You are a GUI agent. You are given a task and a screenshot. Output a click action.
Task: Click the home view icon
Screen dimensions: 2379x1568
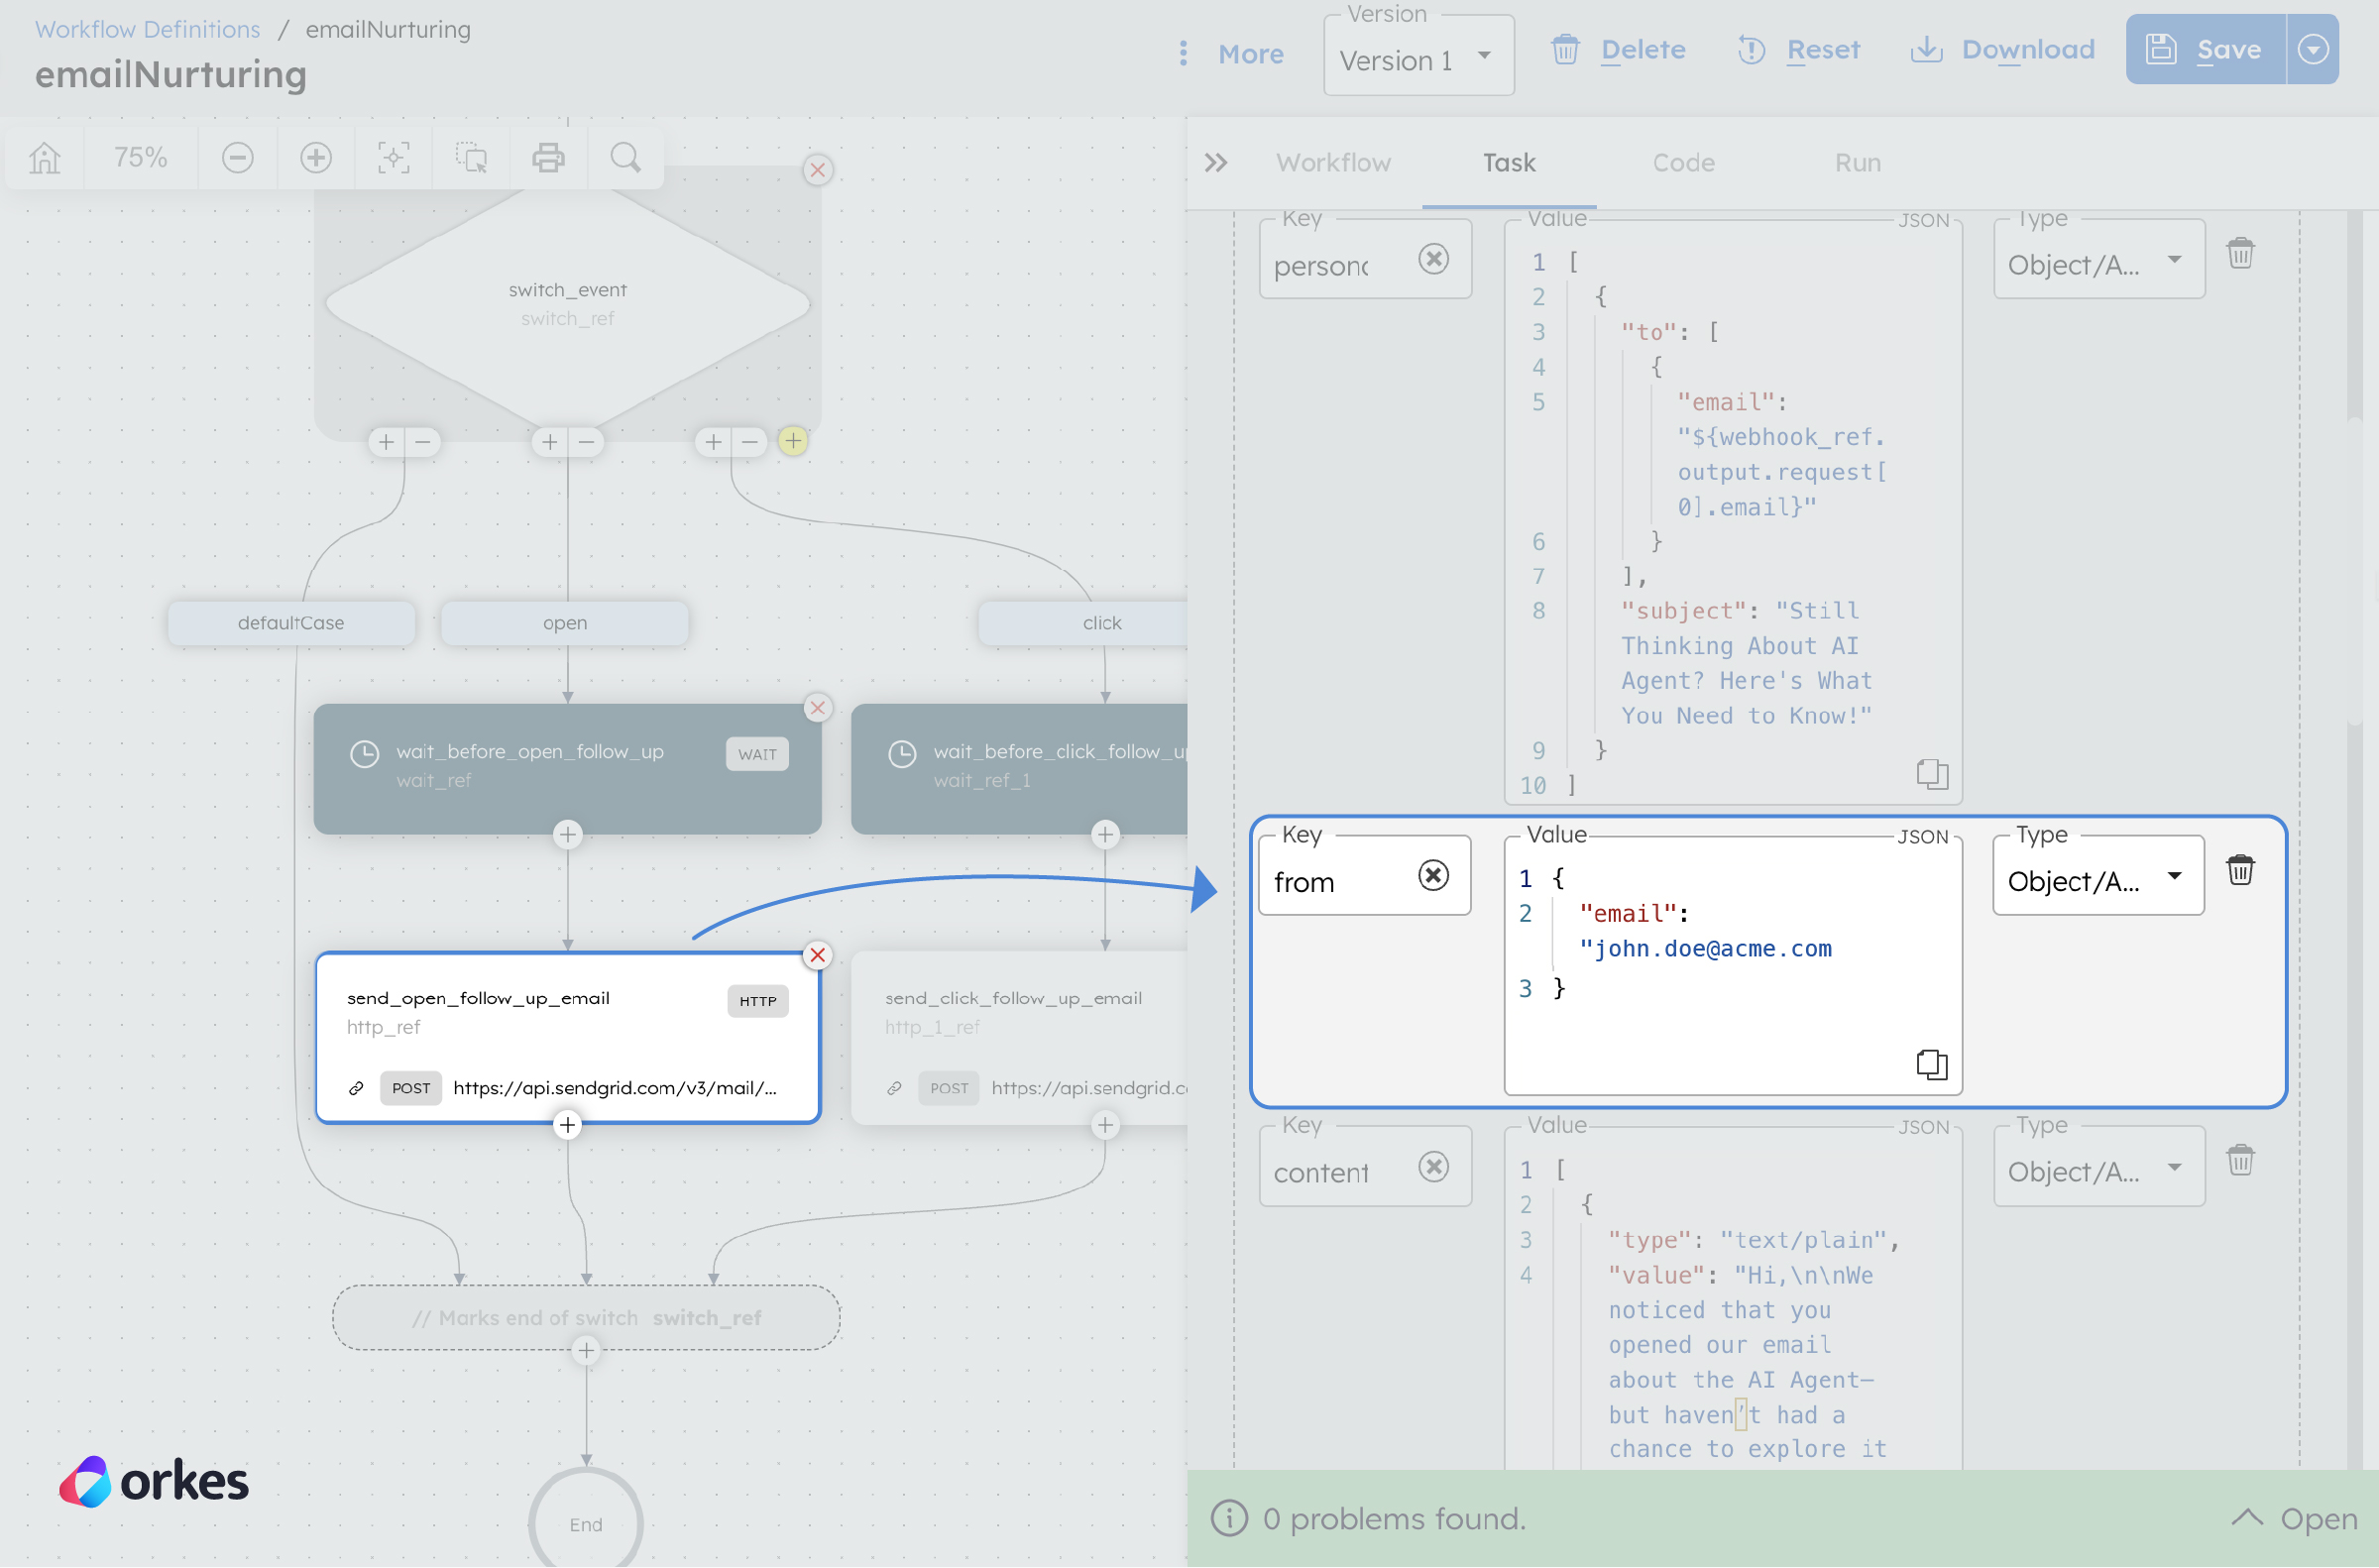(x=43, y=157)
